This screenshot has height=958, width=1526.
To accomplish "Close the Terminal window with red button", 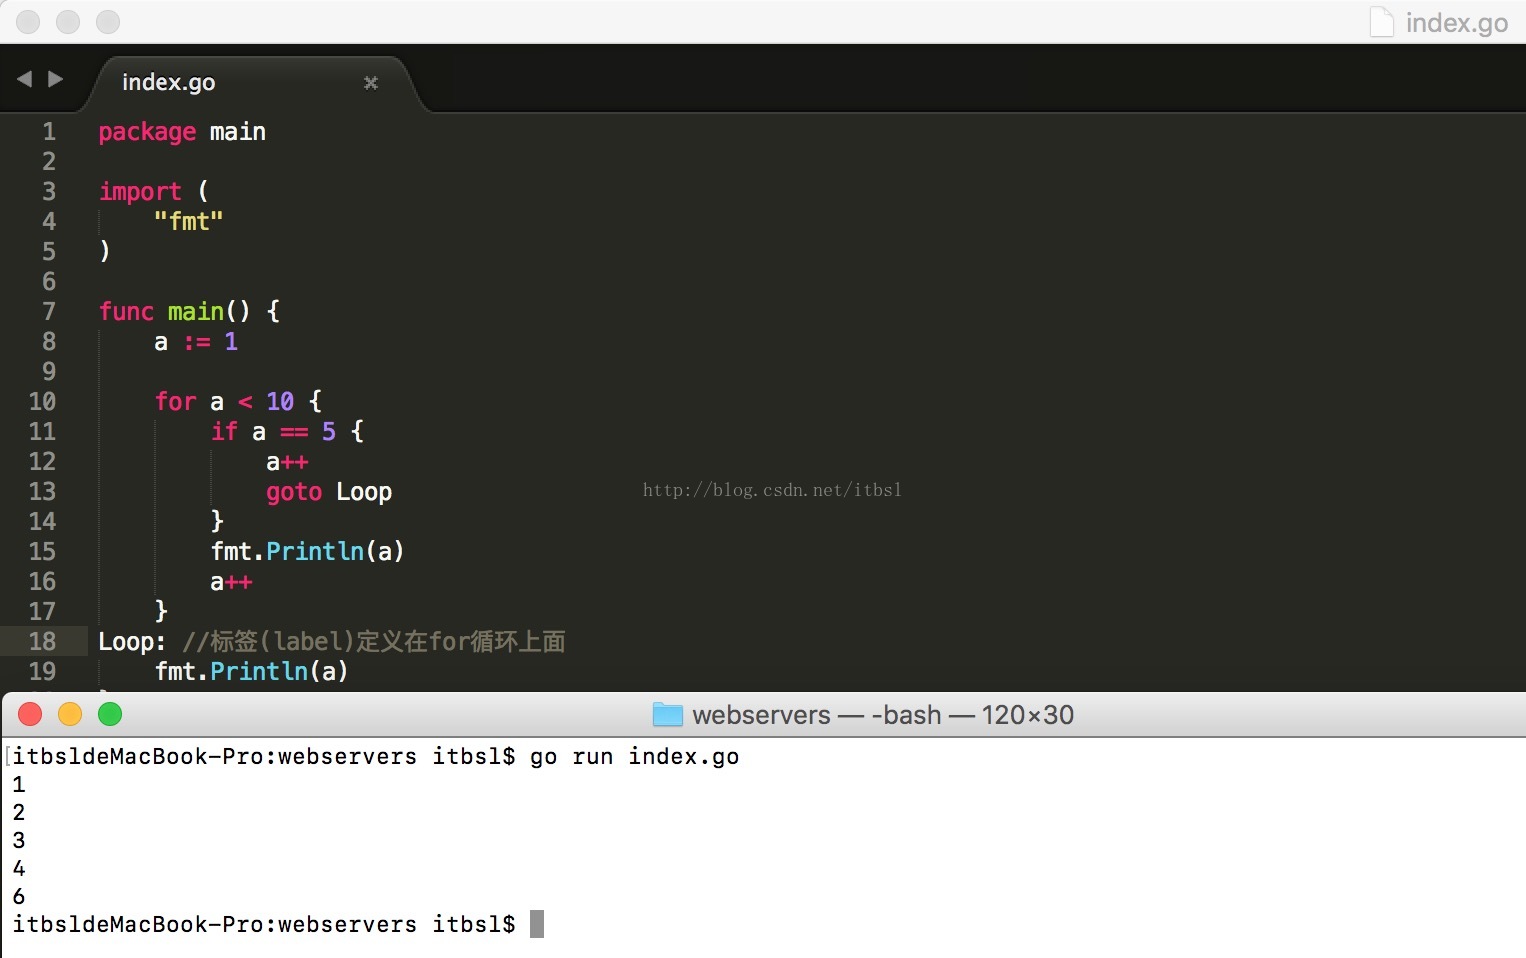I will pyautogui.click(x=30, y=714).
